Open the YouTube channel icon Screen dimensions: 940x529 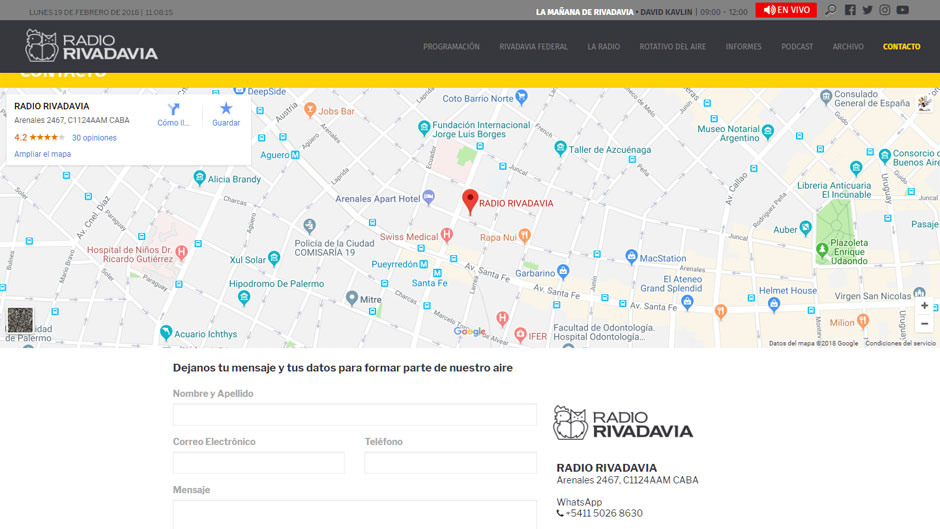click(902, 10)
